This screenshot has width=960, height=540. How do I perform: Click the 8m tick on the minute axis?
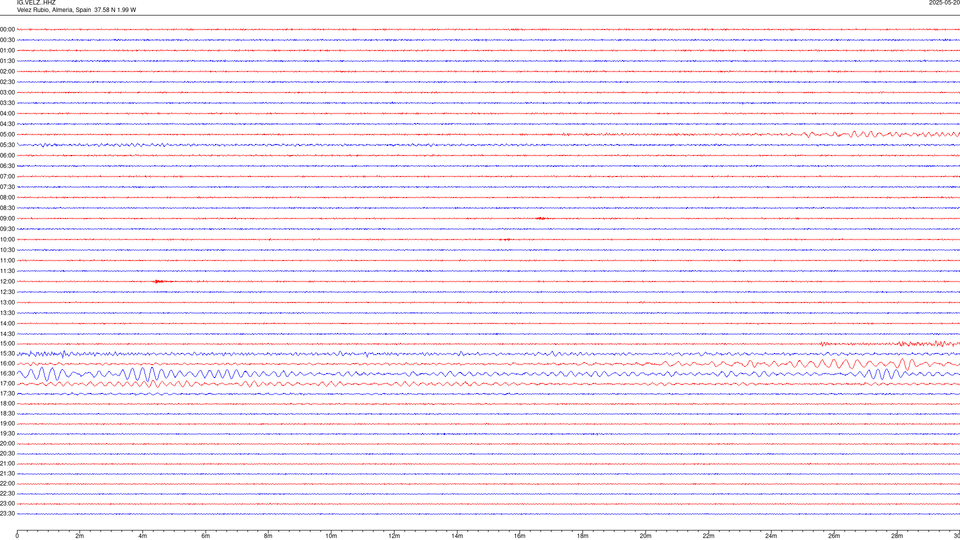point(268,536)
